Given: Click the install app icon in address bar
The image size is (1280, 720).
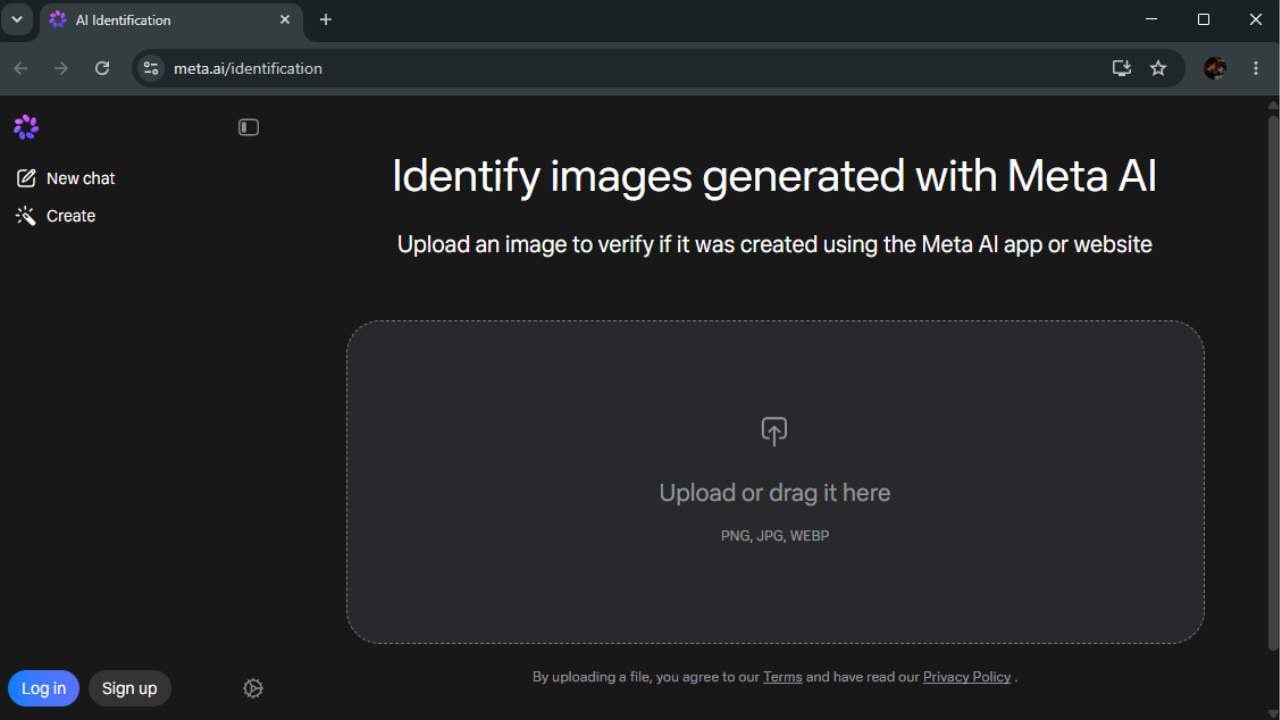Looking at the screenshot, I should pyautogui.click(x=1121, y=68).
